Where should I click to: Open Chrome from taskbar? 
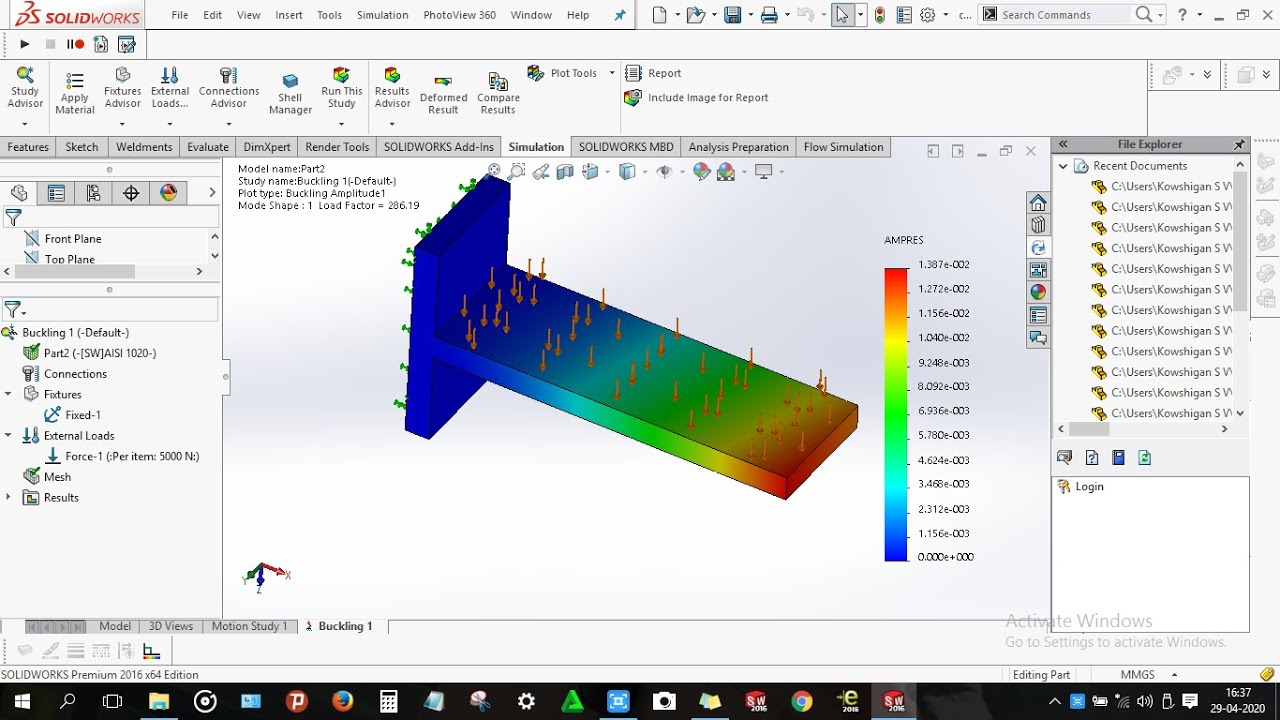(x=802, y=702)
